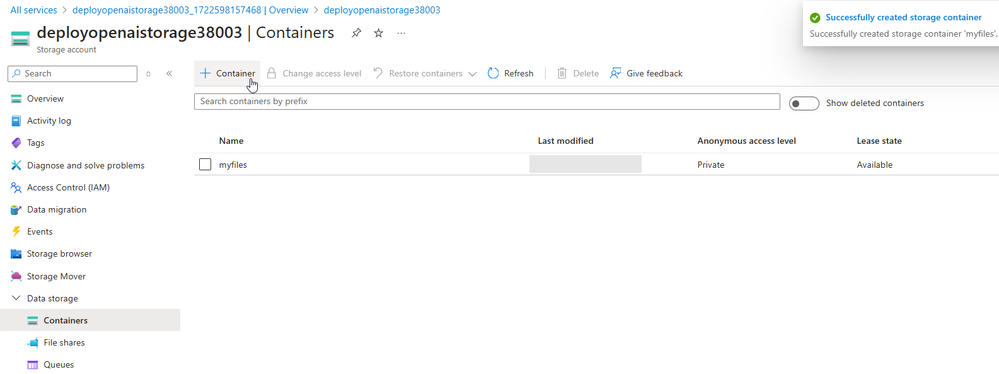Click the Change access level button
This screenshot has height=374, width=999.
[x=314, y=73]
